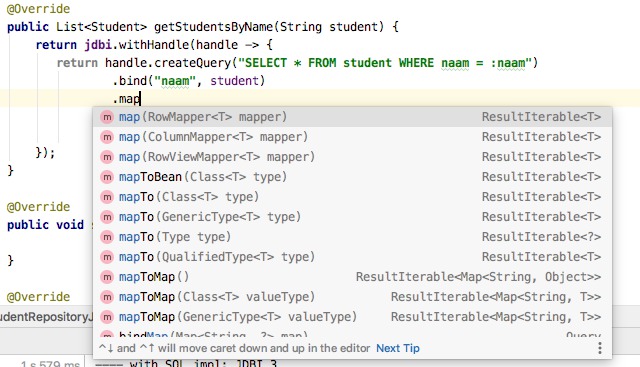Choose mapToMap() completion suggestion
640x367 pixels.
pos(352,277)
